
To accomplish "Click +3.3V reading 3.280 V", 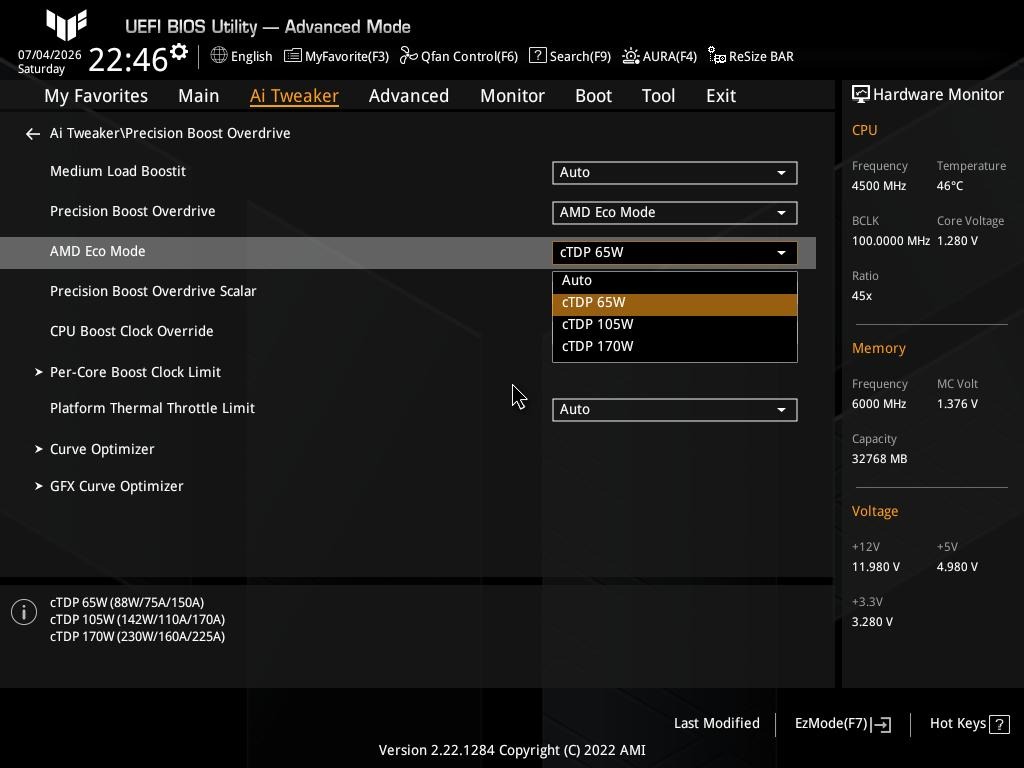I will (872, 622).
